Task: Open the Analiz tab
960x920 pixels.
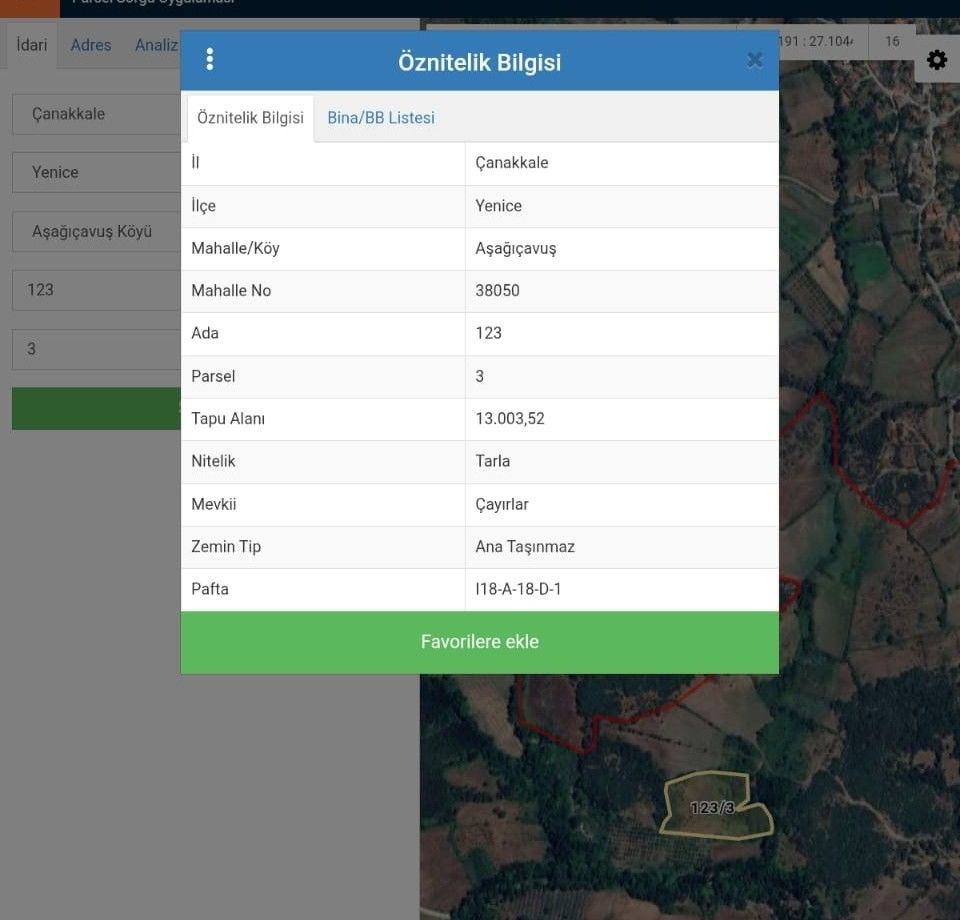Action: 157,45
